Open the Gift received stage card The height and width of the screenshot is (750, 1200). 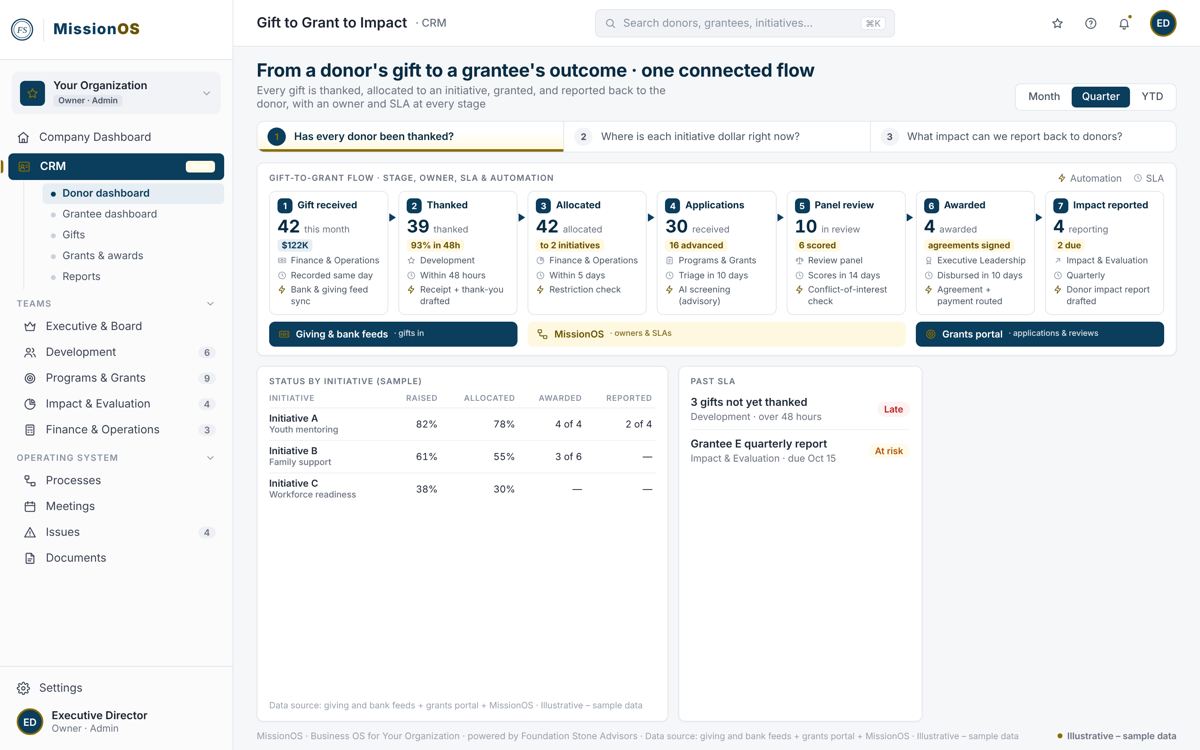coord(328,253)
